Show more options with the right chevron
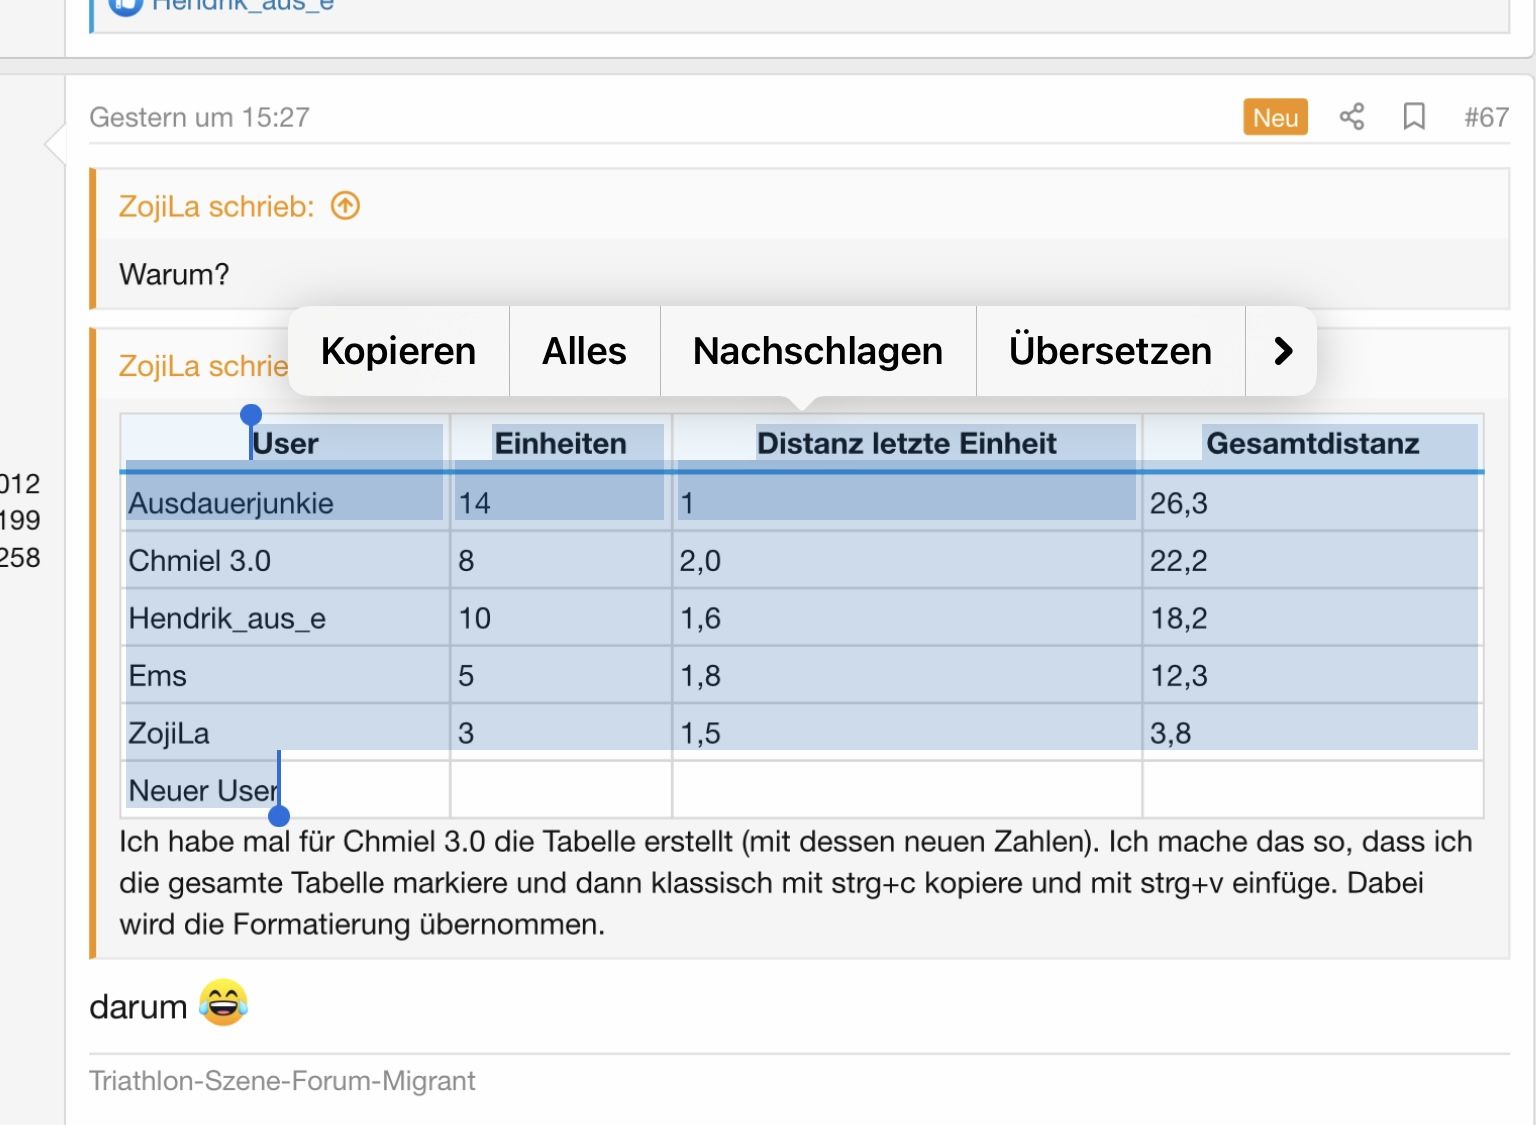 (1282, 351)
